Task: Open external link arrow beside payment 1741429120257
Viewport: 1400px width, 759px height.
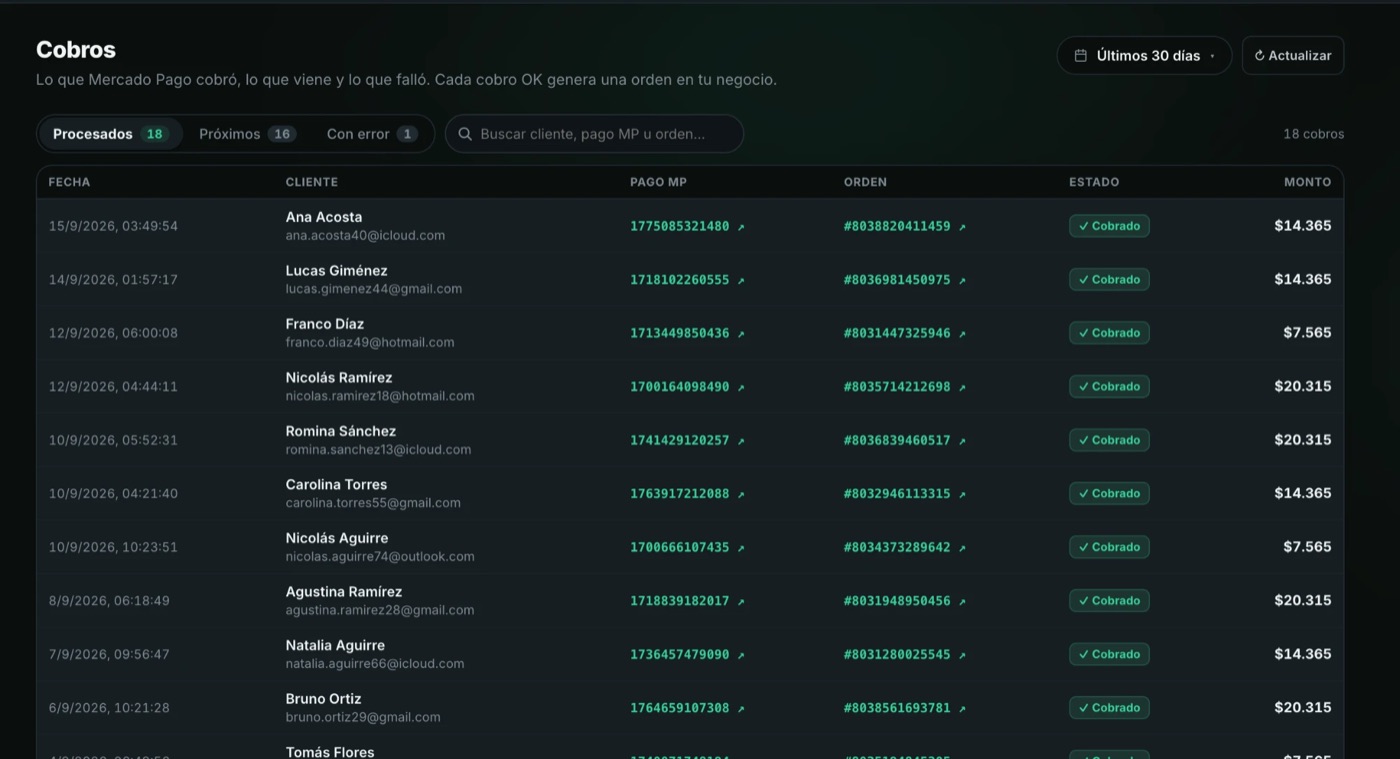Action: [741, 441]
